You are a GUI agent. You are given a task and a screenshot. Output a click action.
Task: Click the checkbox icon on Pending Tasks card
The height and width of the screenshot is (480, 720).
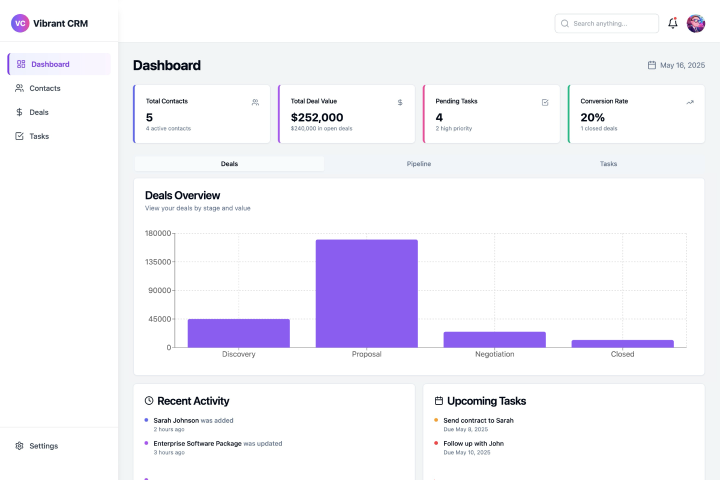coord(545,102)
